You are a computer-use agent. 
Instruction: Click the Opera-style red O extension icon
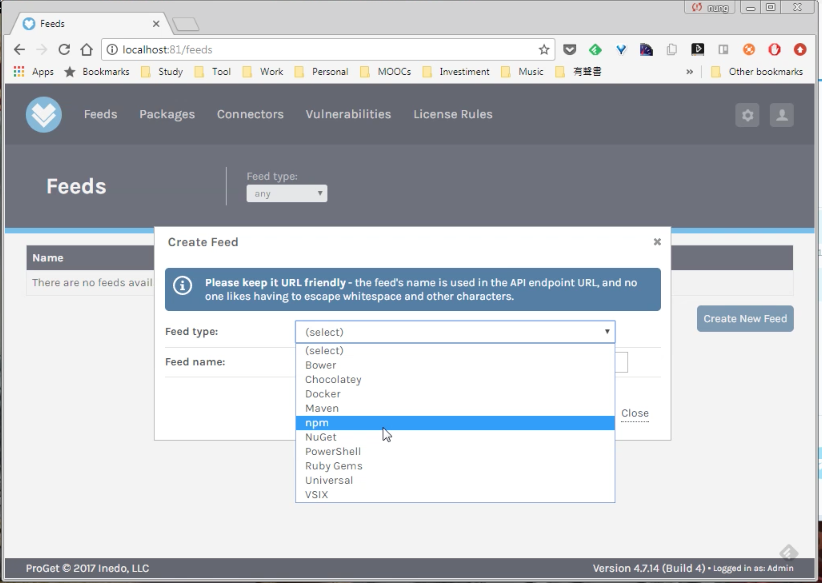(774, 49)
